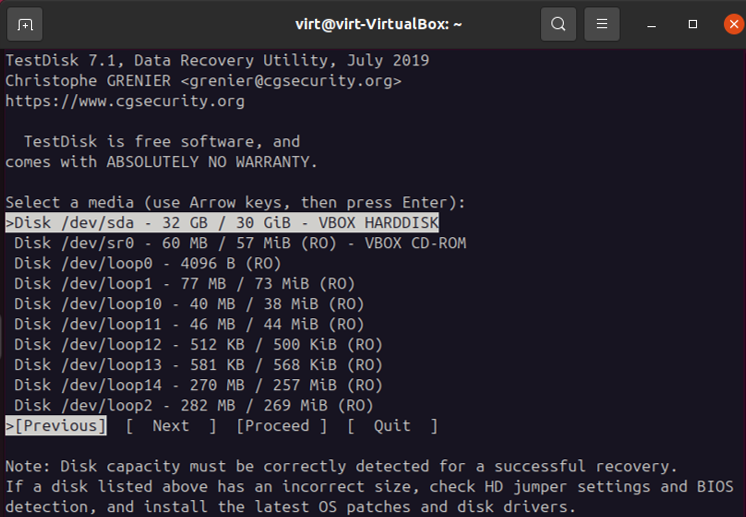Pick Disk /dev/loop13 581 KB entry
746x517 pixels.
pos(198,365)
